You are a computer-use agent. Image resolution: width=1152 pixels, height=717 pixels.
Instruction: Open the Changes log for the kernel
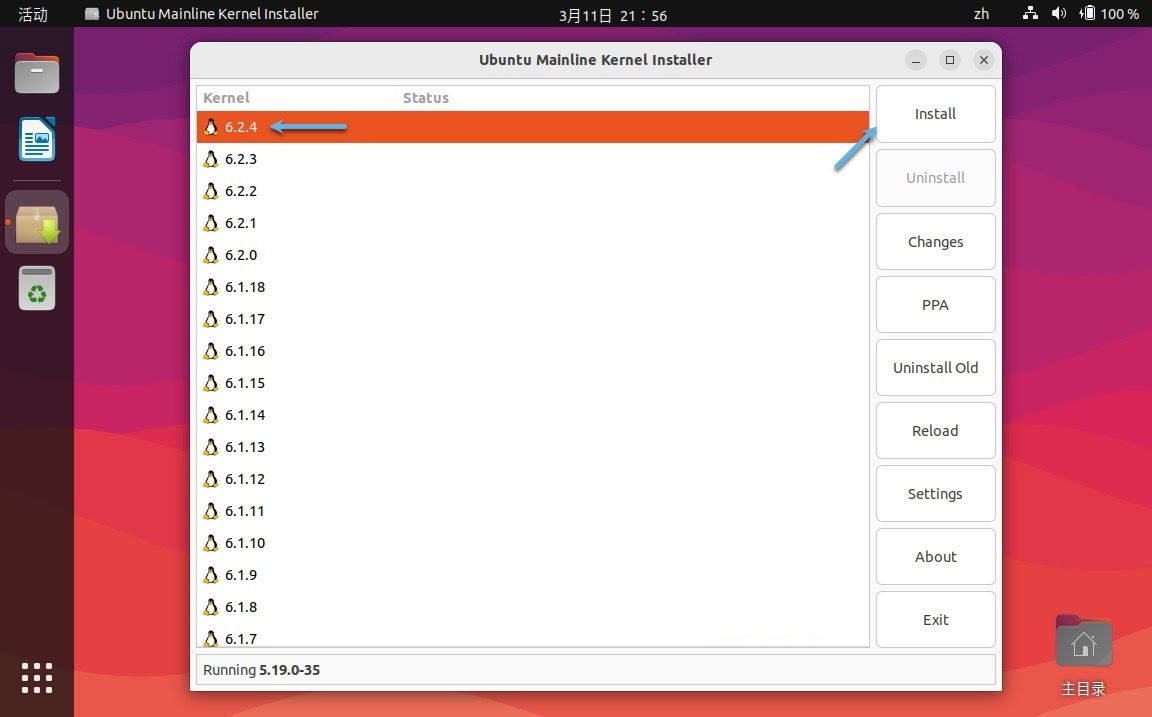pos(934,241)
